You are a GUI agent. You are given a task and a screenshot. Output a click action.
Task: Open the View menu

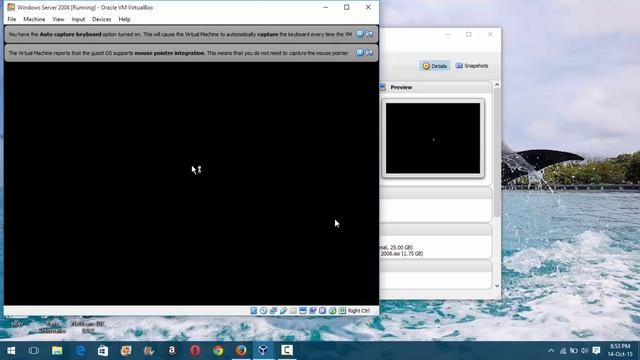(58, 19)
